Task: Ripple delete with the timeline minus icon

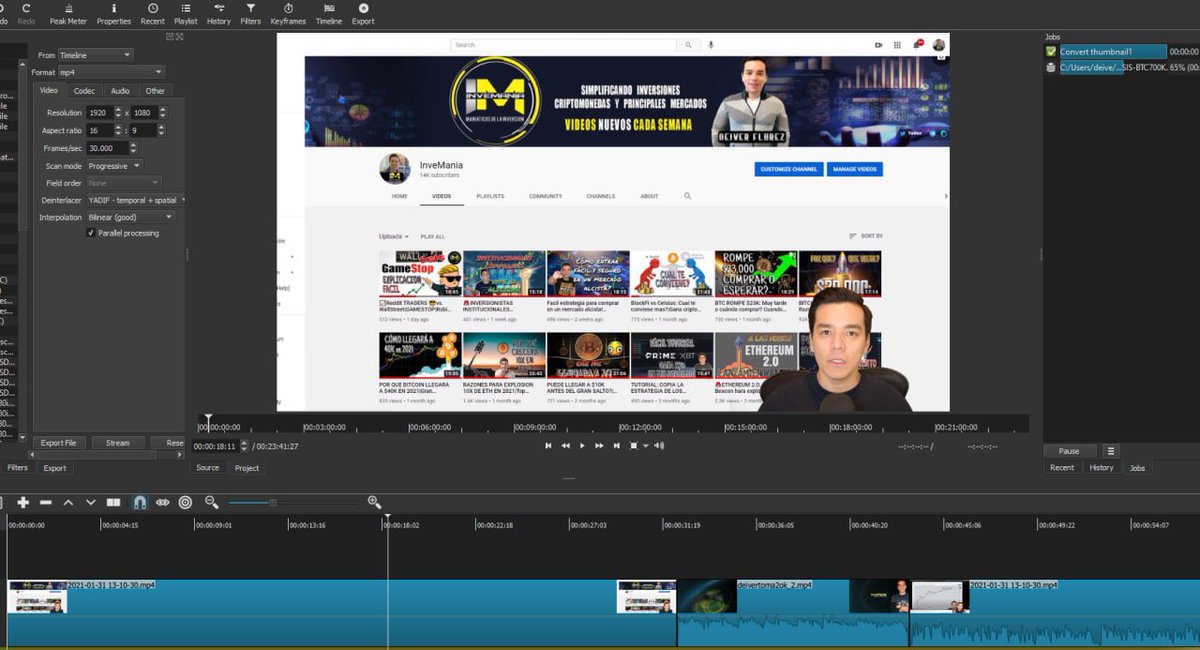Action: 45,502
